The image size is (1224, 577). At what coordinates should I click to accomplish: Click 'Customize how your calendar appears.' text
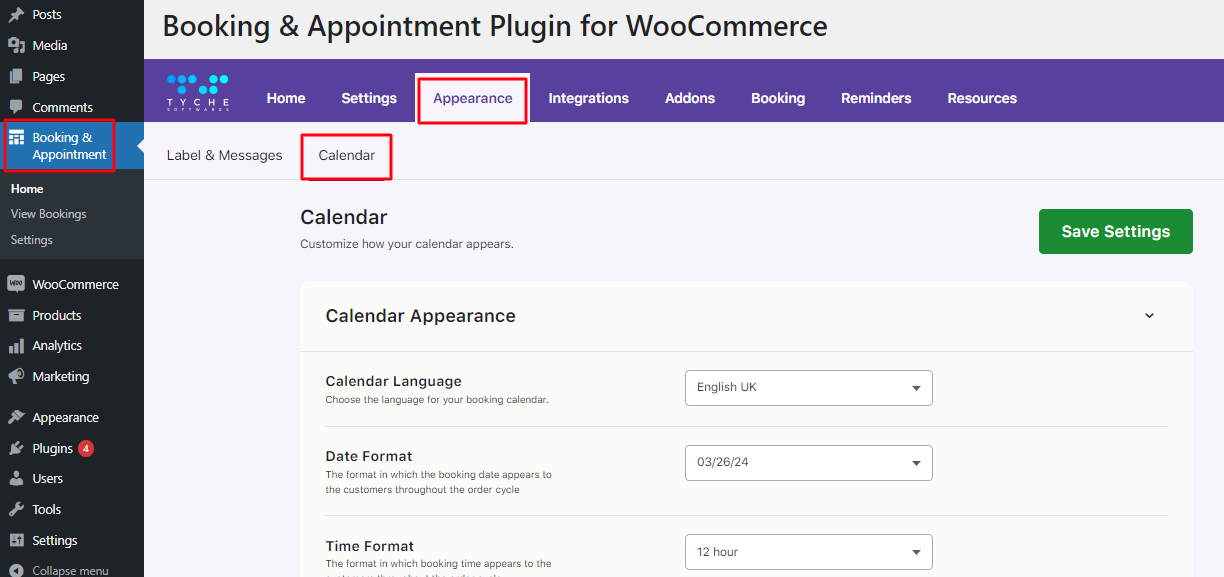407,244
